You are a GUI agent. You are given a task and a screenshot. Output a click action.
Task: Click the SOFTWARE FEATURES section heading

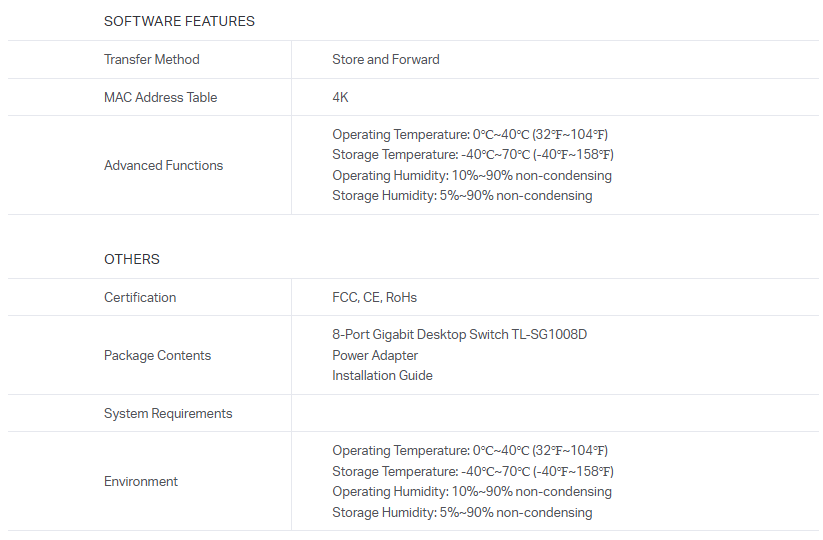coord(179,21)
